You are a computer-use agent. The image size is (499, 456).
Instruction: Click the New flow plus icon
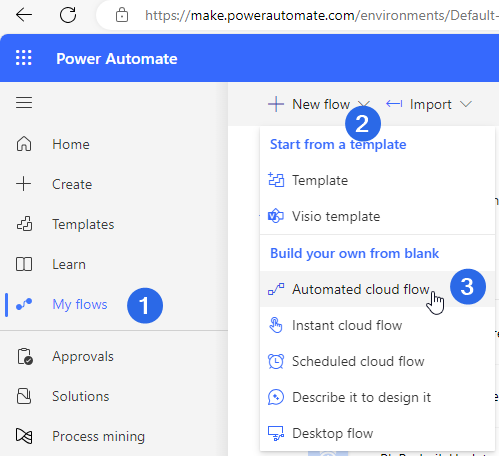coord(276,104)
